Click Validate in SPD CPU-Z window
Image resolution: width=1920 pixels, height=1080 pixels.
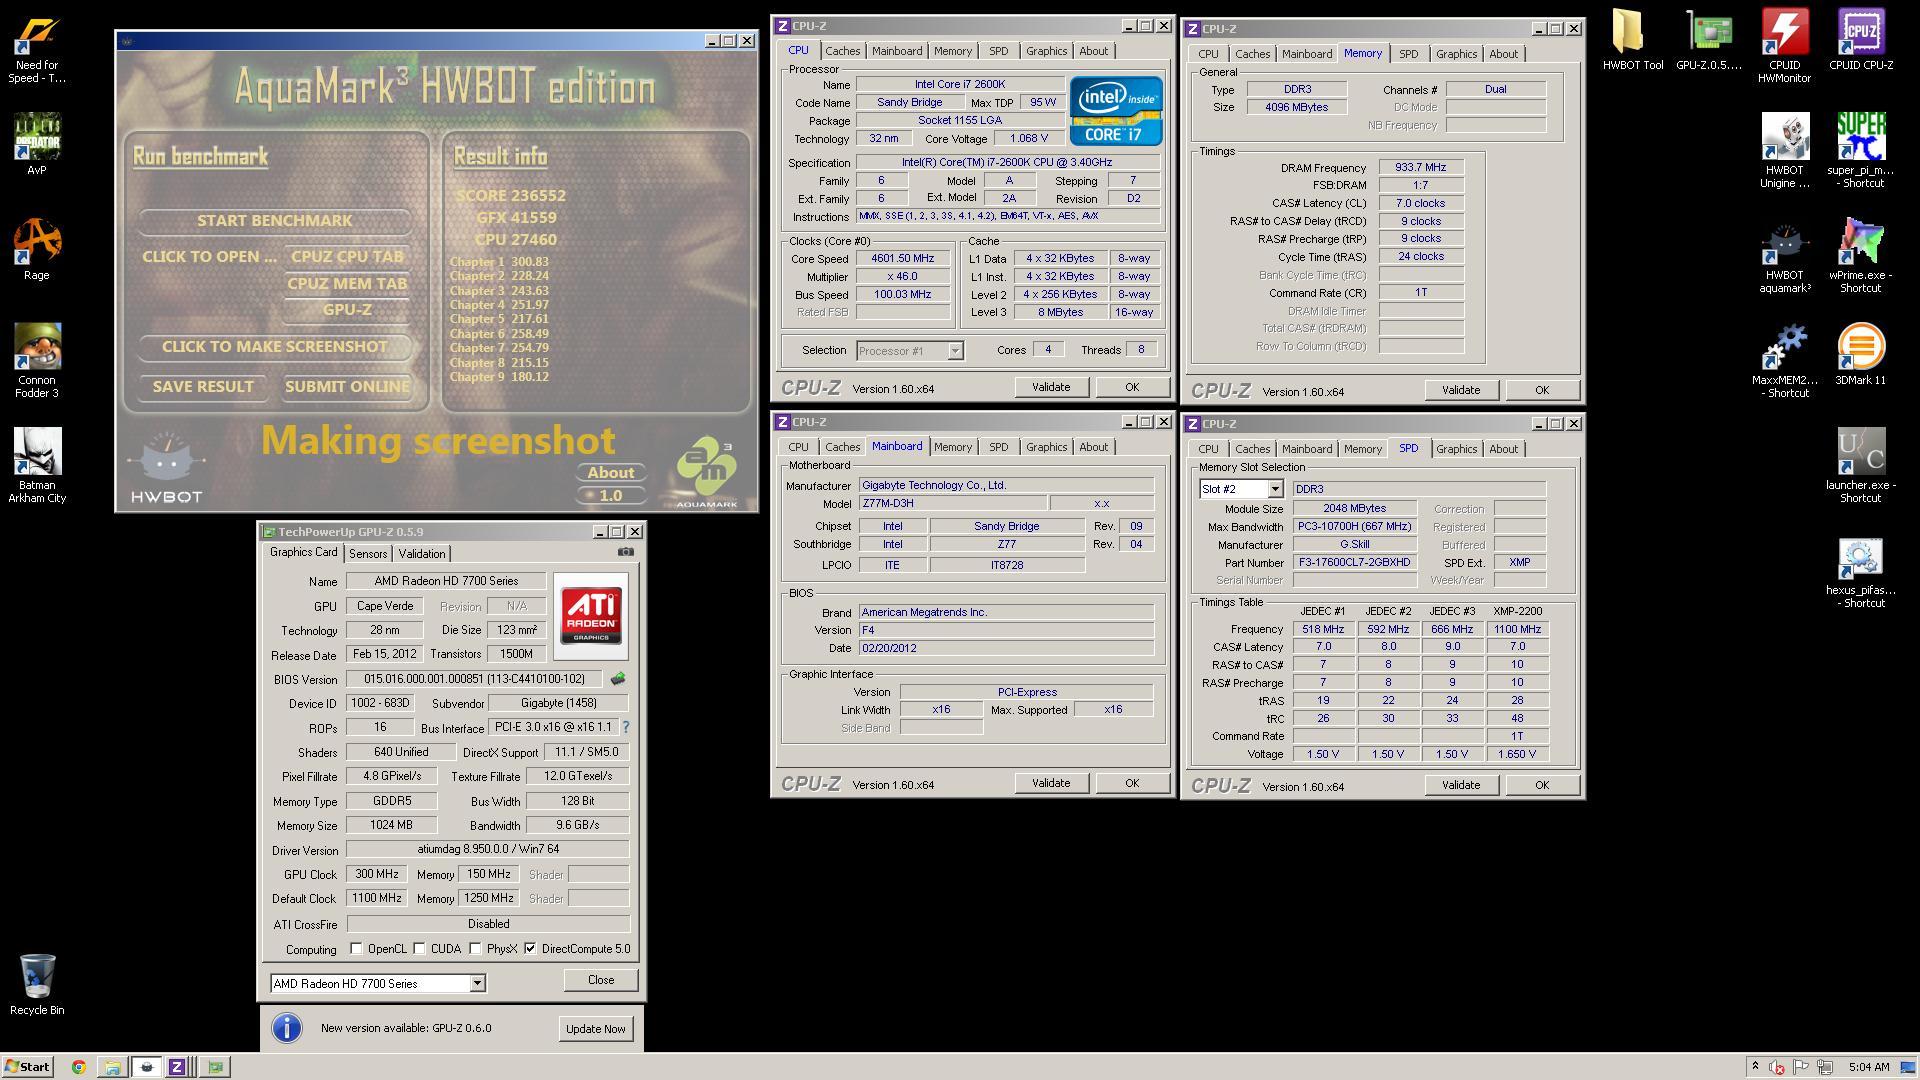[x=1461, y=785]
